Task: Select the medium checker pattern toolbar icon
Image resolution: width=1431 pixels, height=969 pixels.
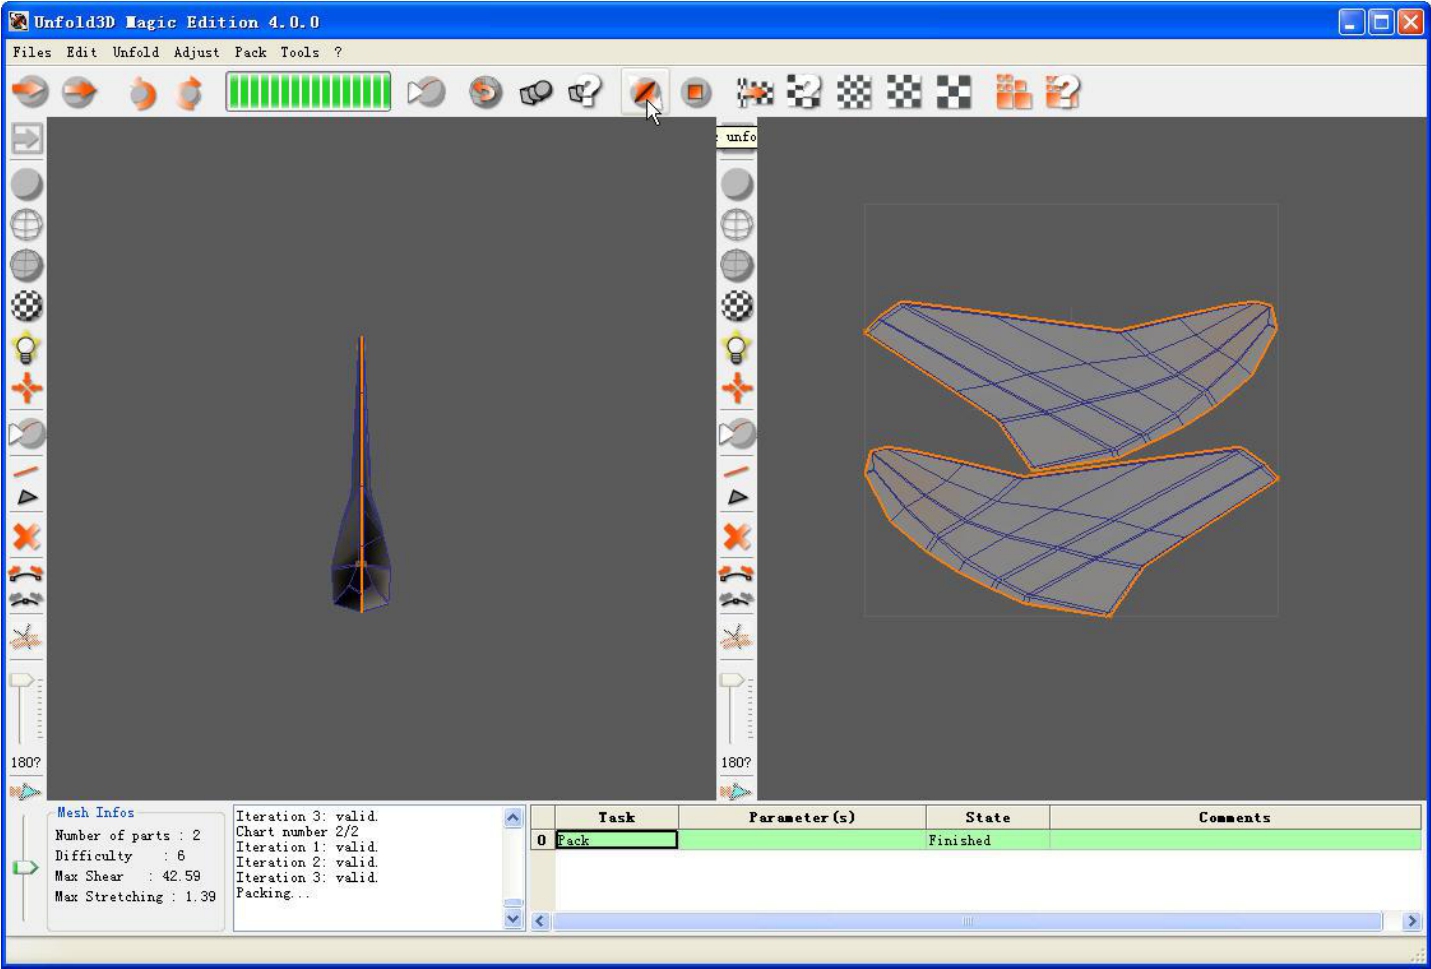Action: (904, 92)
